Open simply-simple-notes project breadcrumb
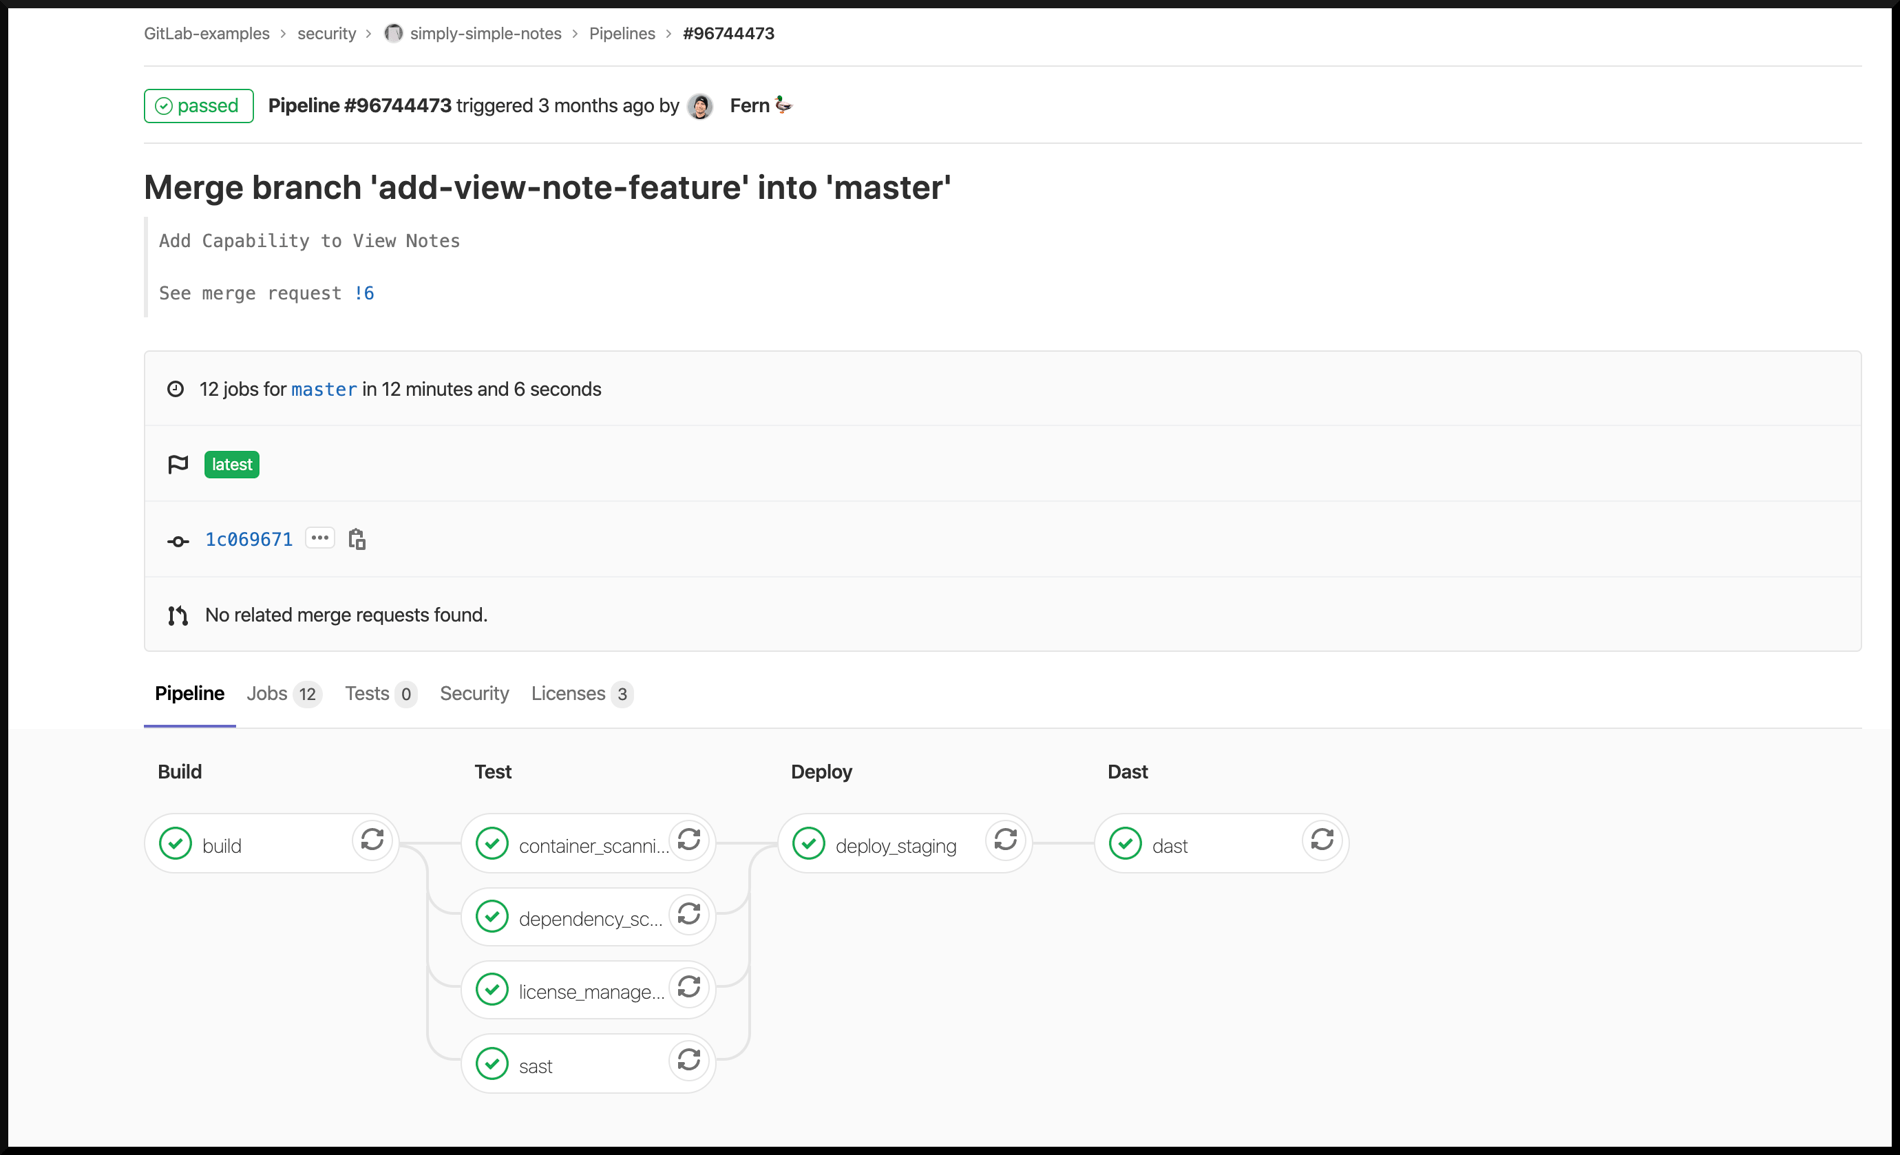Screen dimensions: 1900x1155 pyautogui.click(x=485, y=34)
